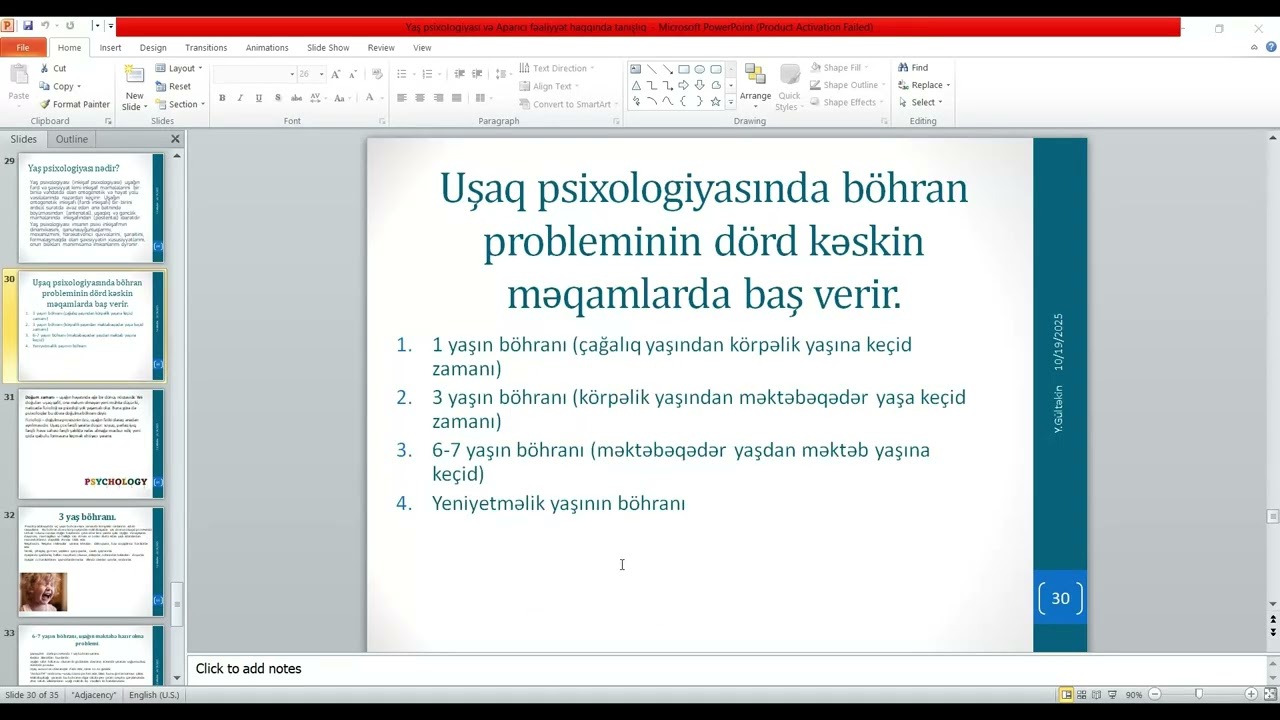This screenshot has width=1280, height=720.
Task: Switch to the Insert tab
Action: [x=110, y=47]
